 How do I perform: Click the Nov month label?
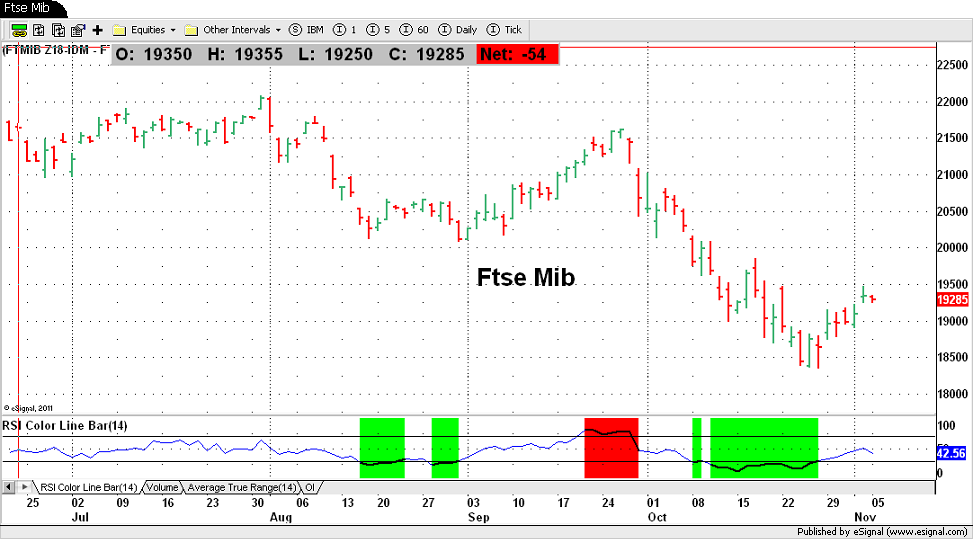point(866,517)
